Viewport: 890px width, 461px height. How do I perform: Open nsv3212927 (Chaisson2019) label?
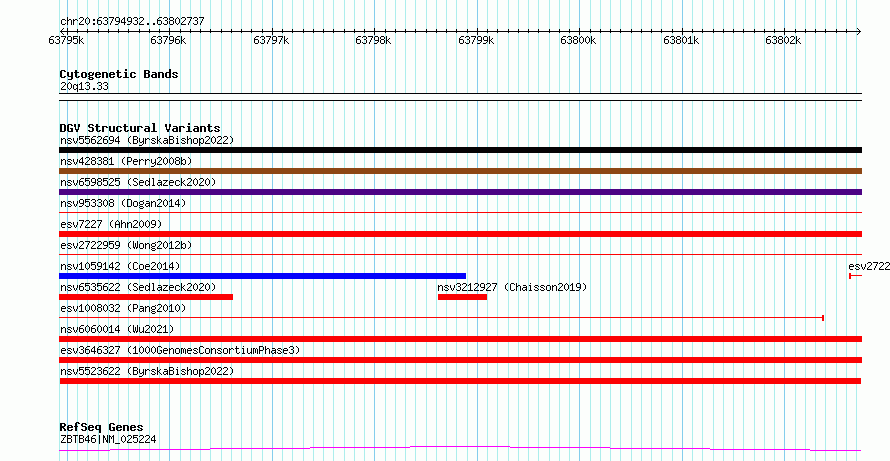point(512,287)
